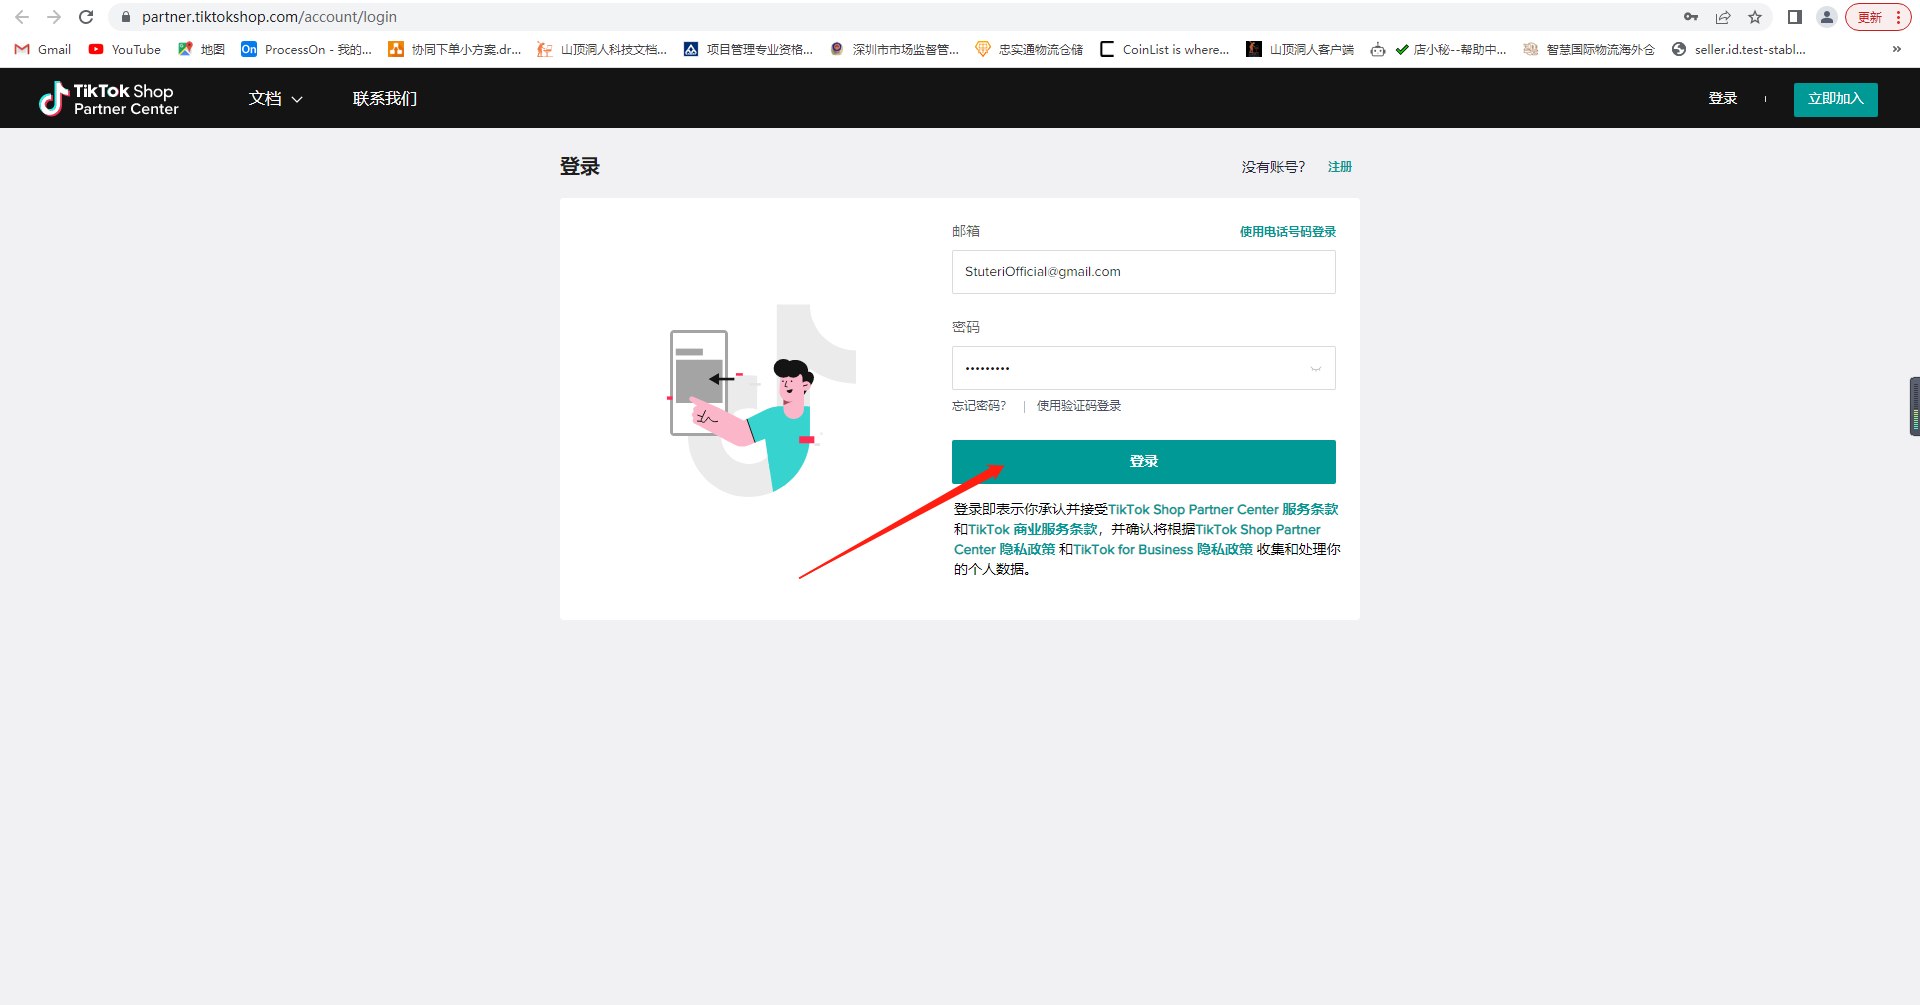Focus the email input field
1920x1005 pixels.
(1143, 272)
